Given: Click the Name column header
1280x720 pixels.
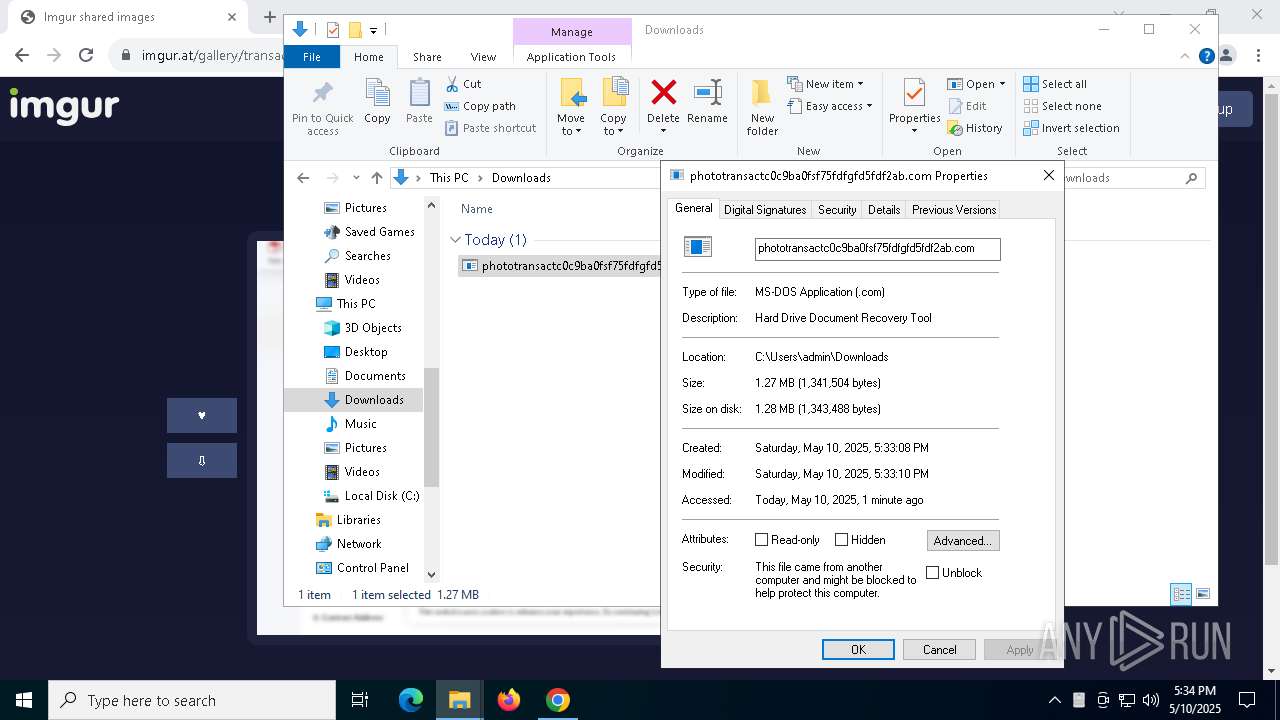Looking at the screenshot, I should point(476,209).
